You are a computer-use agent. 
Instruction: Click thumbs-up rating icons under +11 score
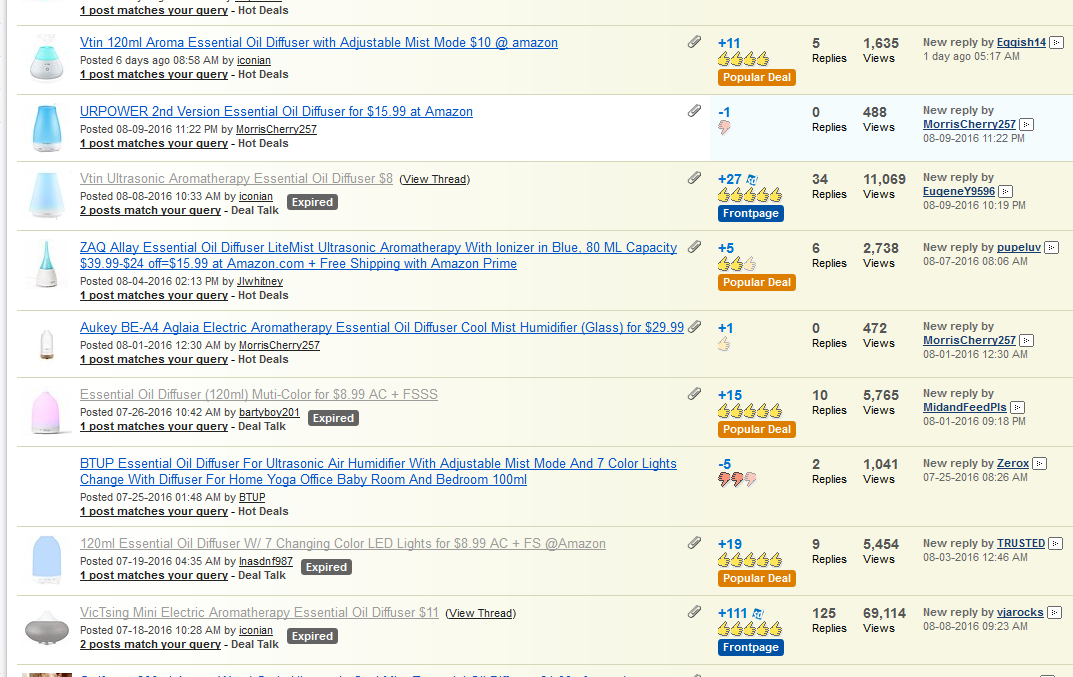pos(743,59)
